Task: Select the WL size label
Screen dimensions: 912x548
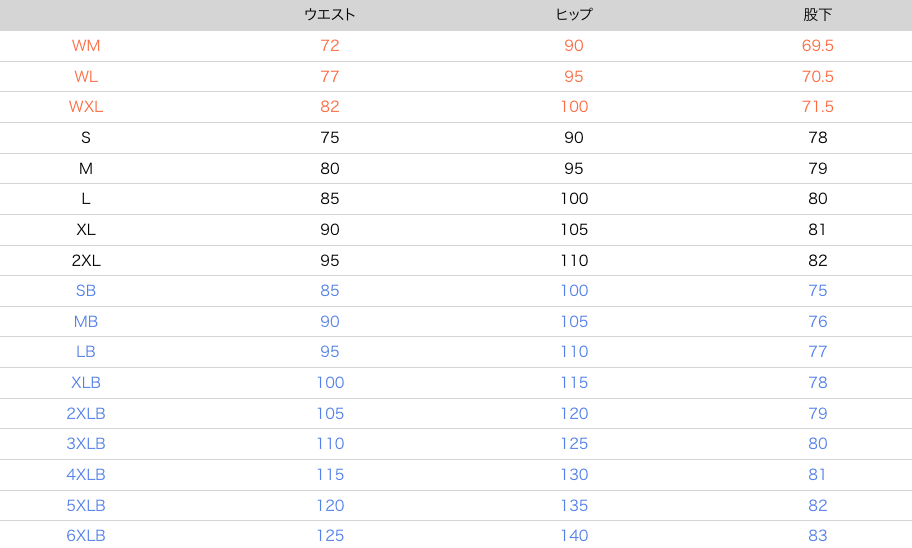Action: click(x=86, y=76)
